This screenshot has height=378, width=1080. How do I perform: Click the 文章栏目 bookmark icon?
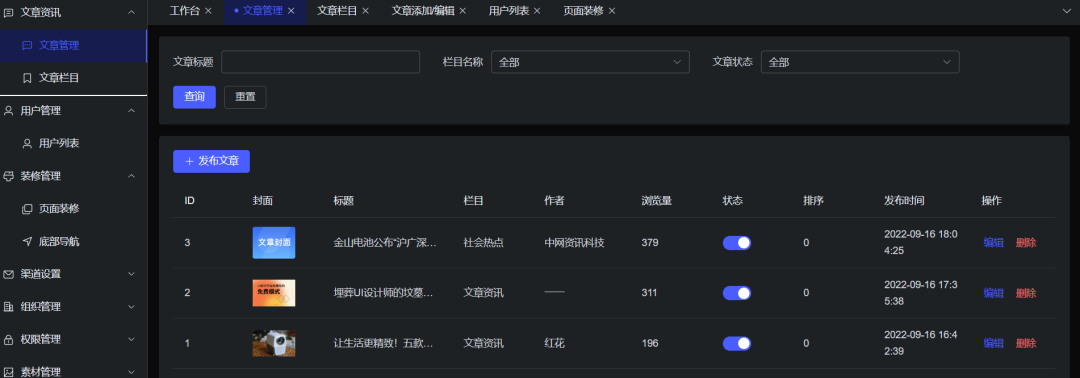click(x=27, y=78)
